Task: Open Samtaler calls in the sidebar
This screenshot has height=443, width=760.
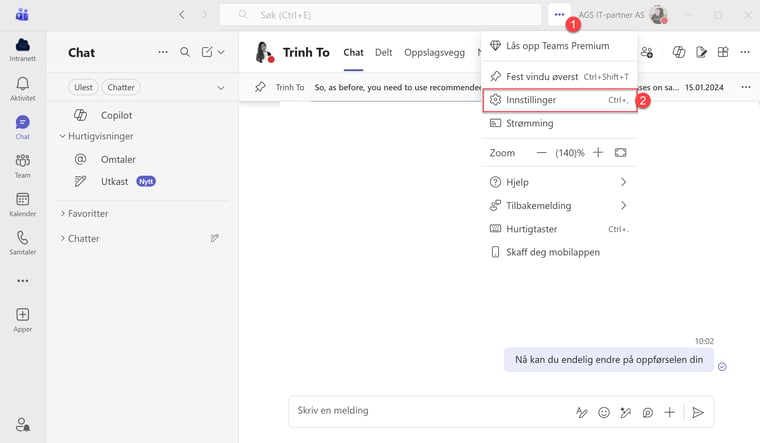Action: tap(22, 243)
